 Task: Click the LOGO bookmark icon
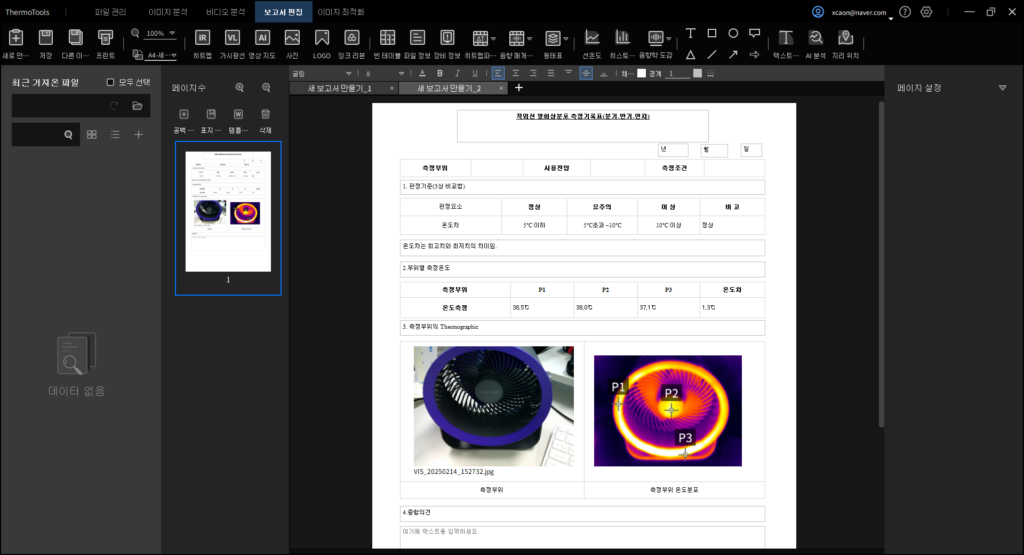pyautogui.click(x=322, y=38)
